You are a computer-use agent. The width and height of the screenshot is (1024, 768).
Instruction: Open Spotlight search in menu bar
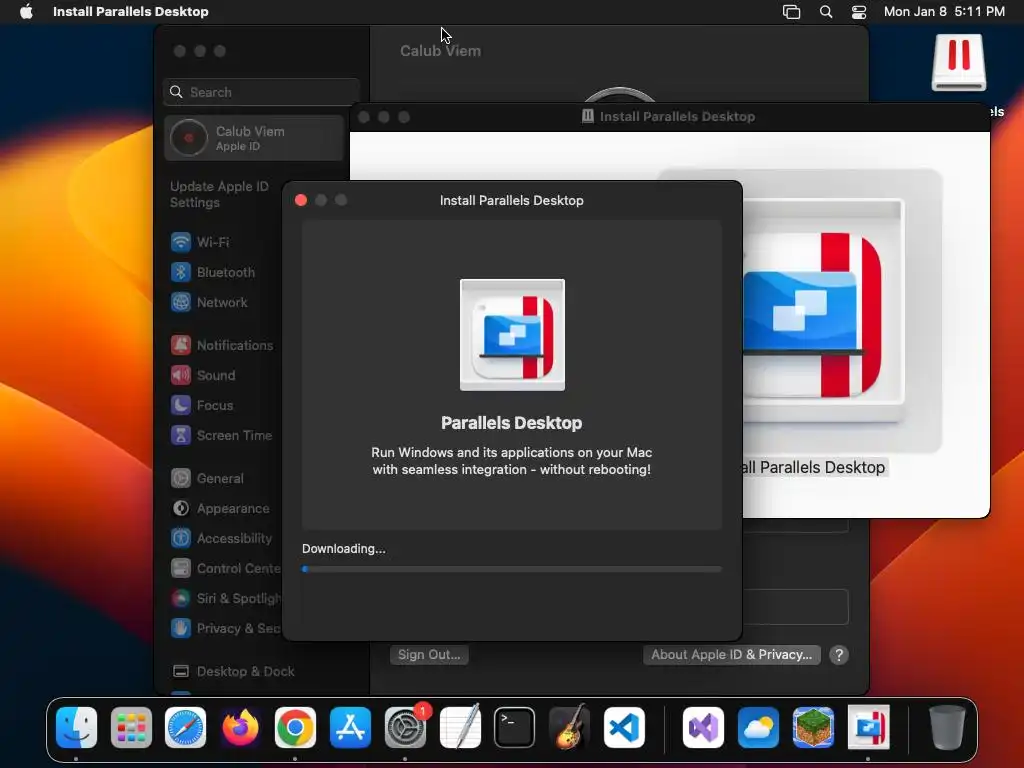tap(825, 11)
